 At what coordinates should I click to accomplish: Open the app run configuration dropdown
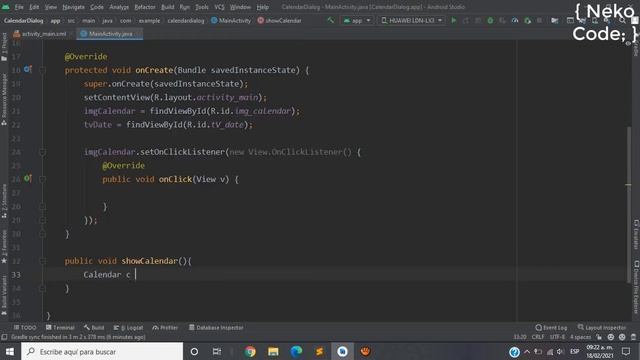[357, 20]
